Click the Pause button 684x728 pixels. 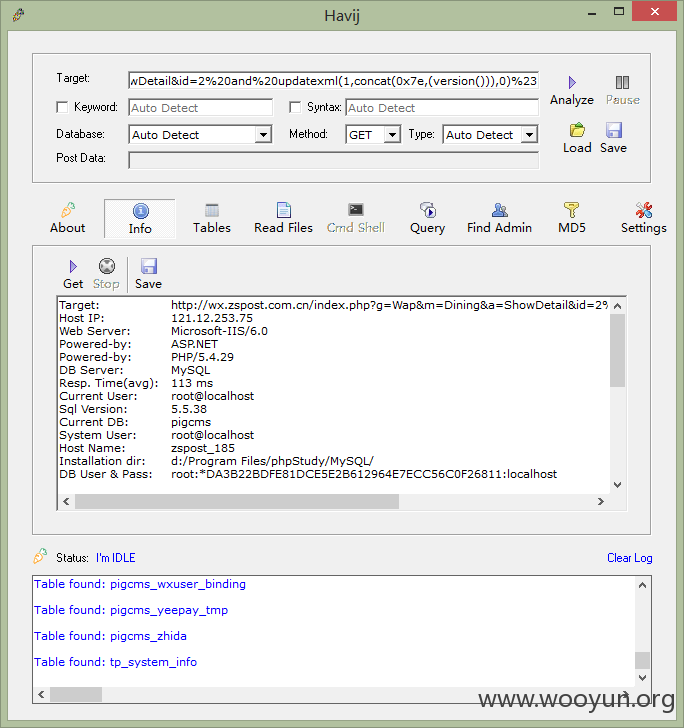pos(622,91)
